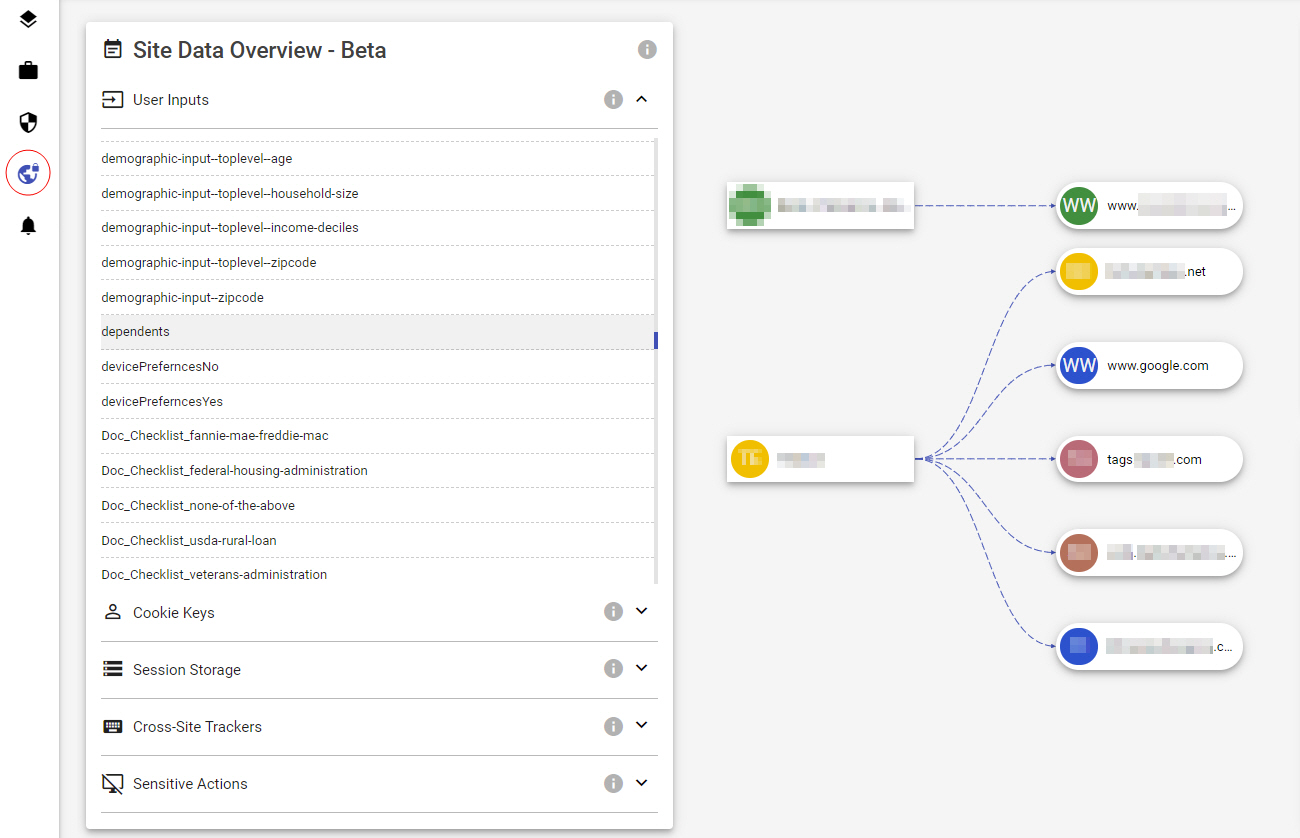The height and width of the screenshot is (838, 1300).
Task: Click the User Inputs info icon
Action: tap(614, 100)
